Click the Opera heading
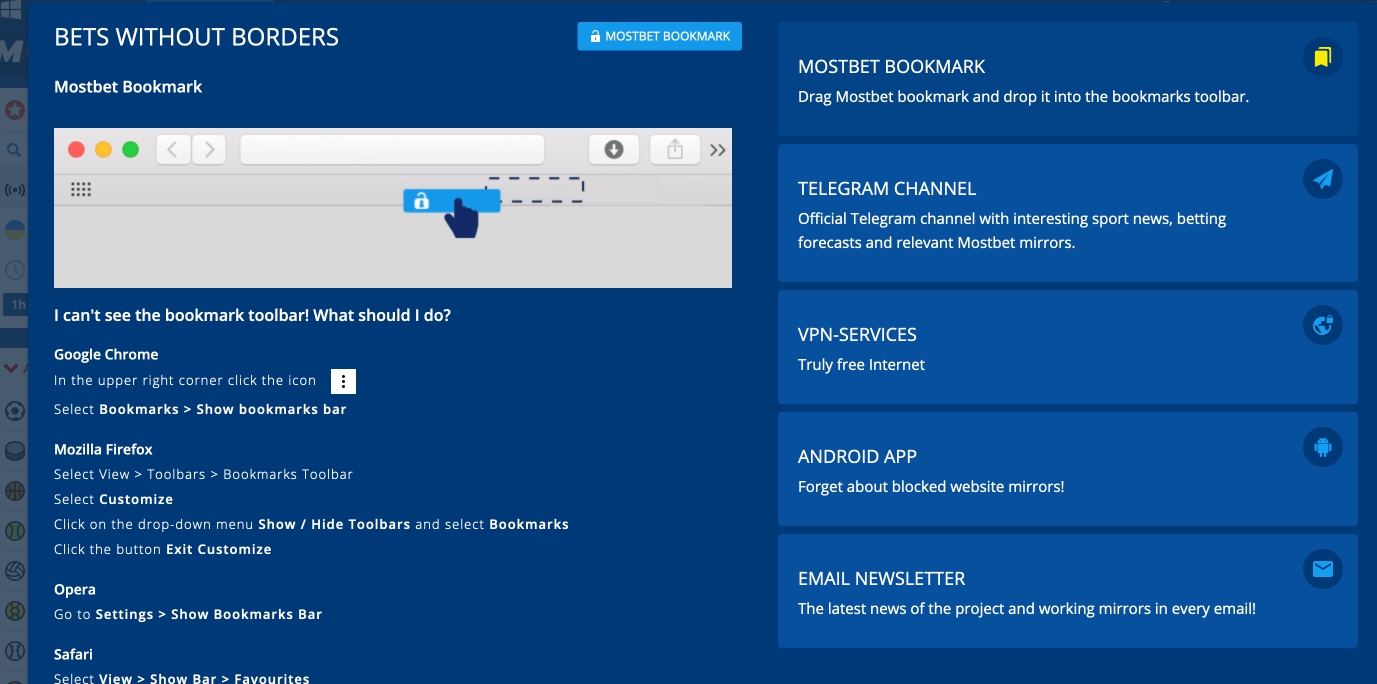1377x684 pixels. pyautogui.click(x=75, y=589)
